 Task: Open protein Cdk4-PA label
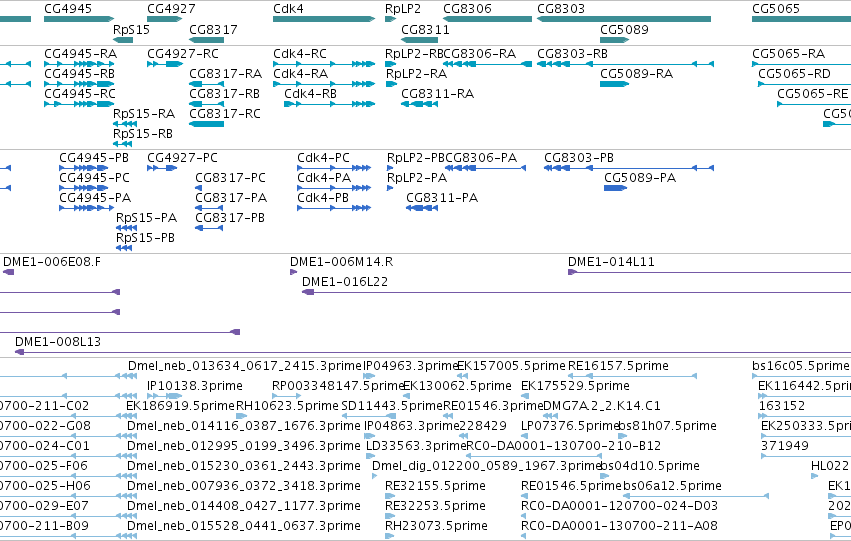tap(324, 178)
